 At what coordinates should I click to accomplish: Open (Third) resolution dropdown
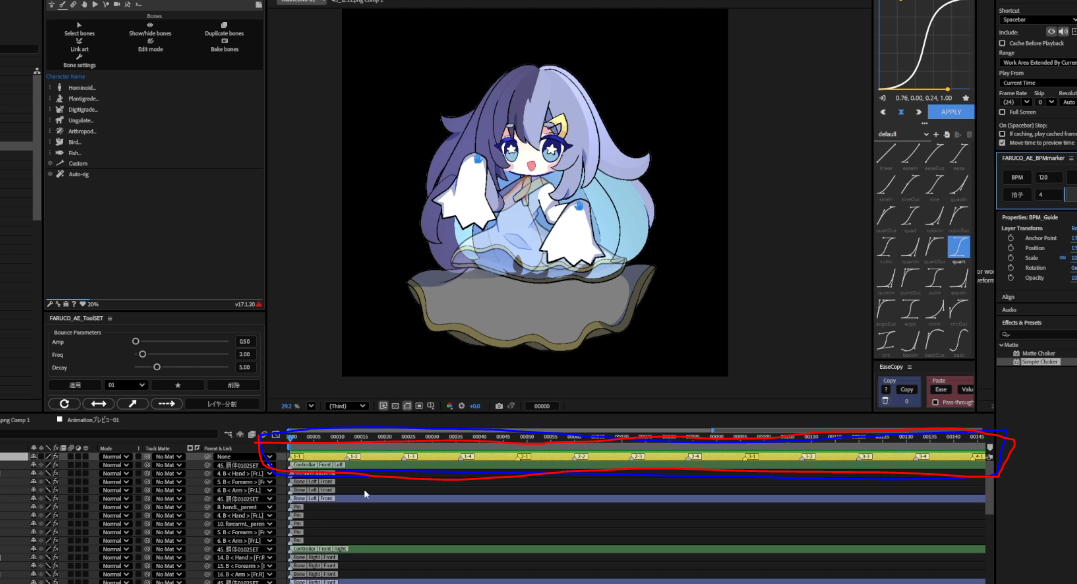347,406
